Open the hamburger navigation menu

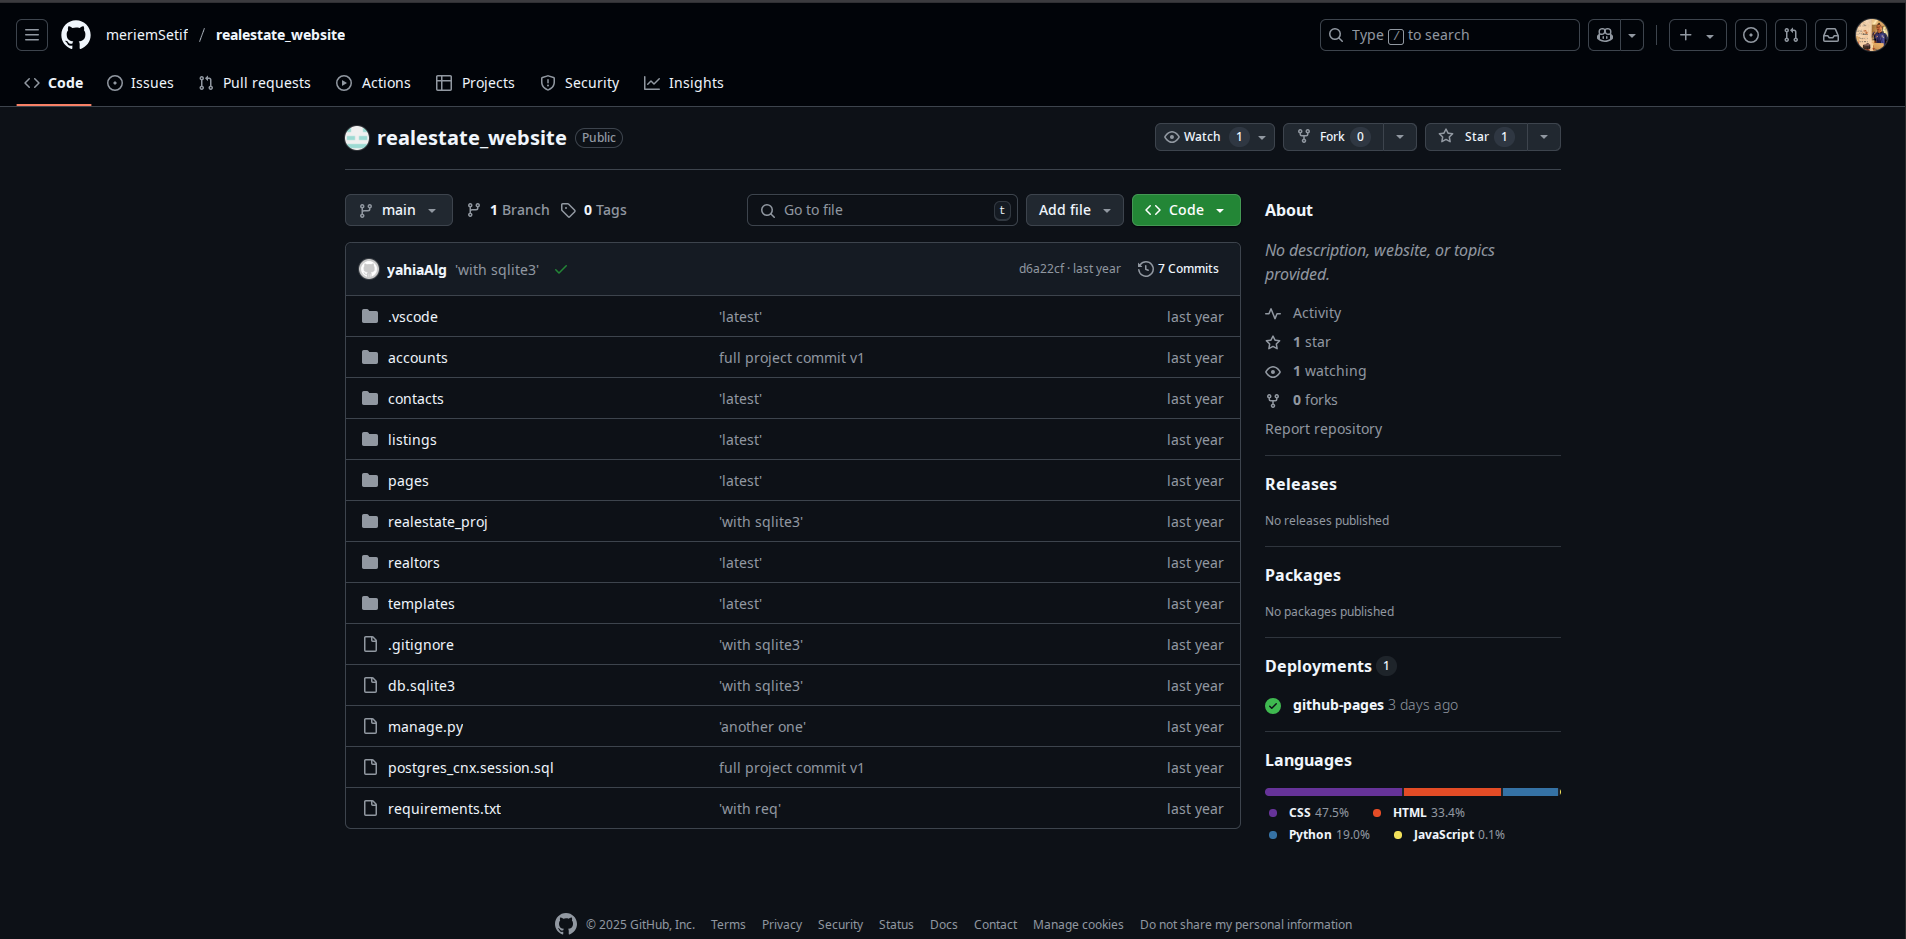coord(32,35)
